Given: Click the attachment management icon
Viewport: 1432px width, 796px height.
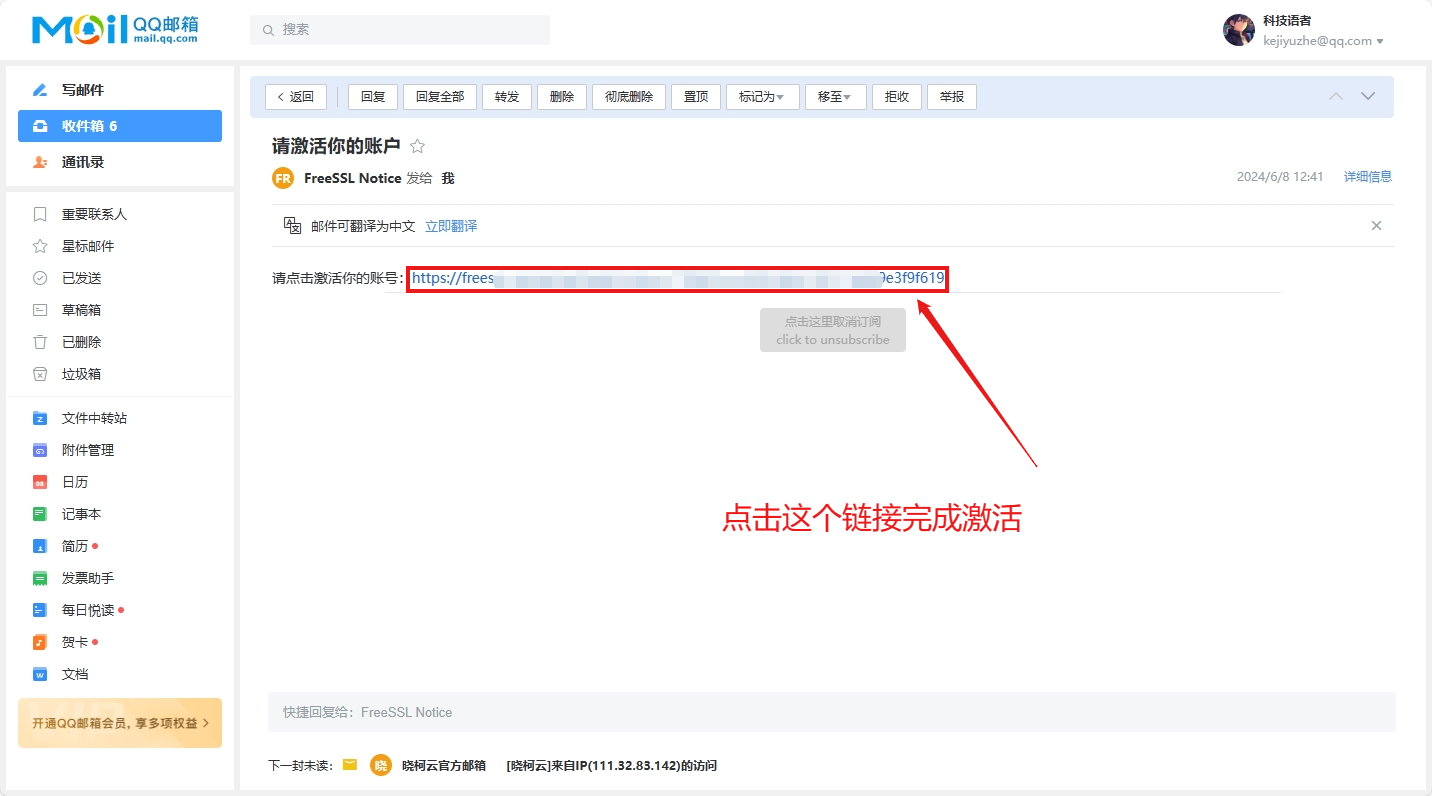Looking at the screenshot, I should [40, 450].
